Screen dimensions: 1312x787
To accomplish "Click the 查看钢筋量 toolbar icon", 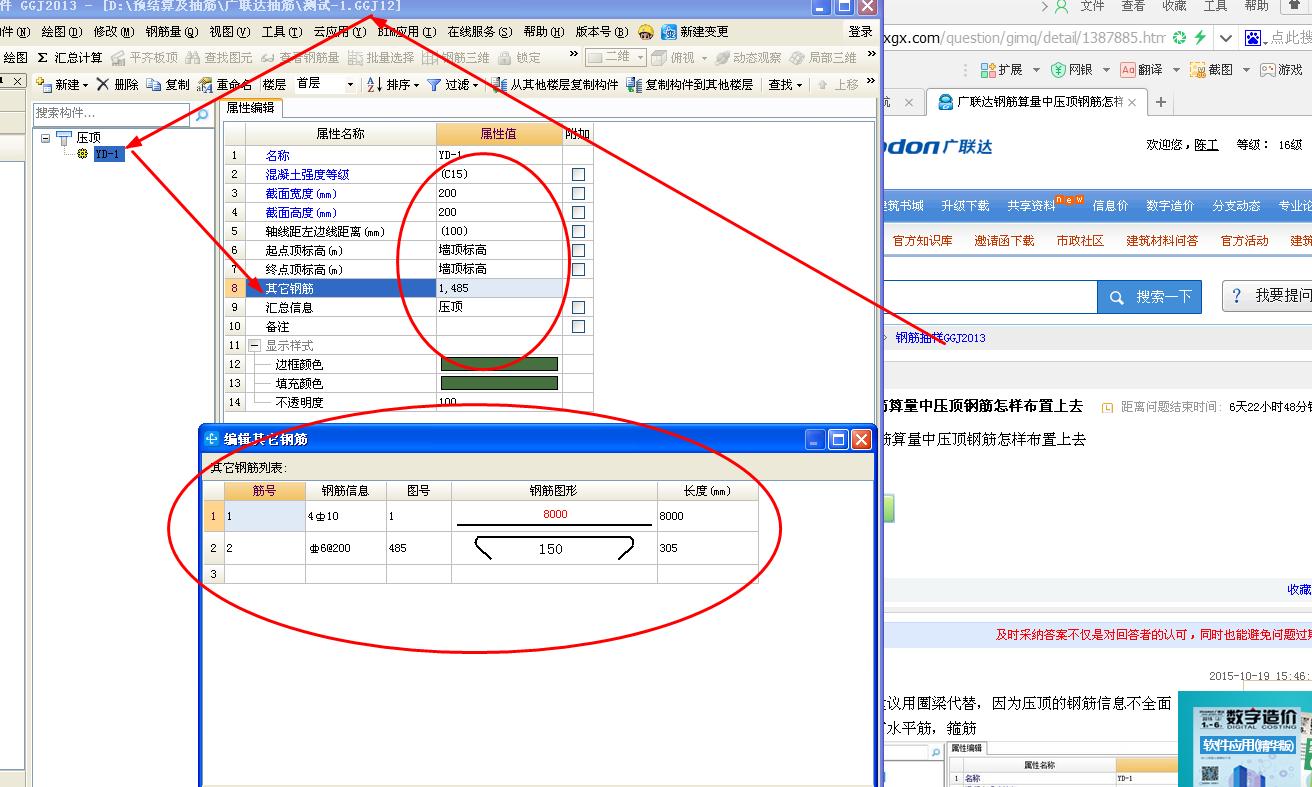I will click(x=268, y=58).
